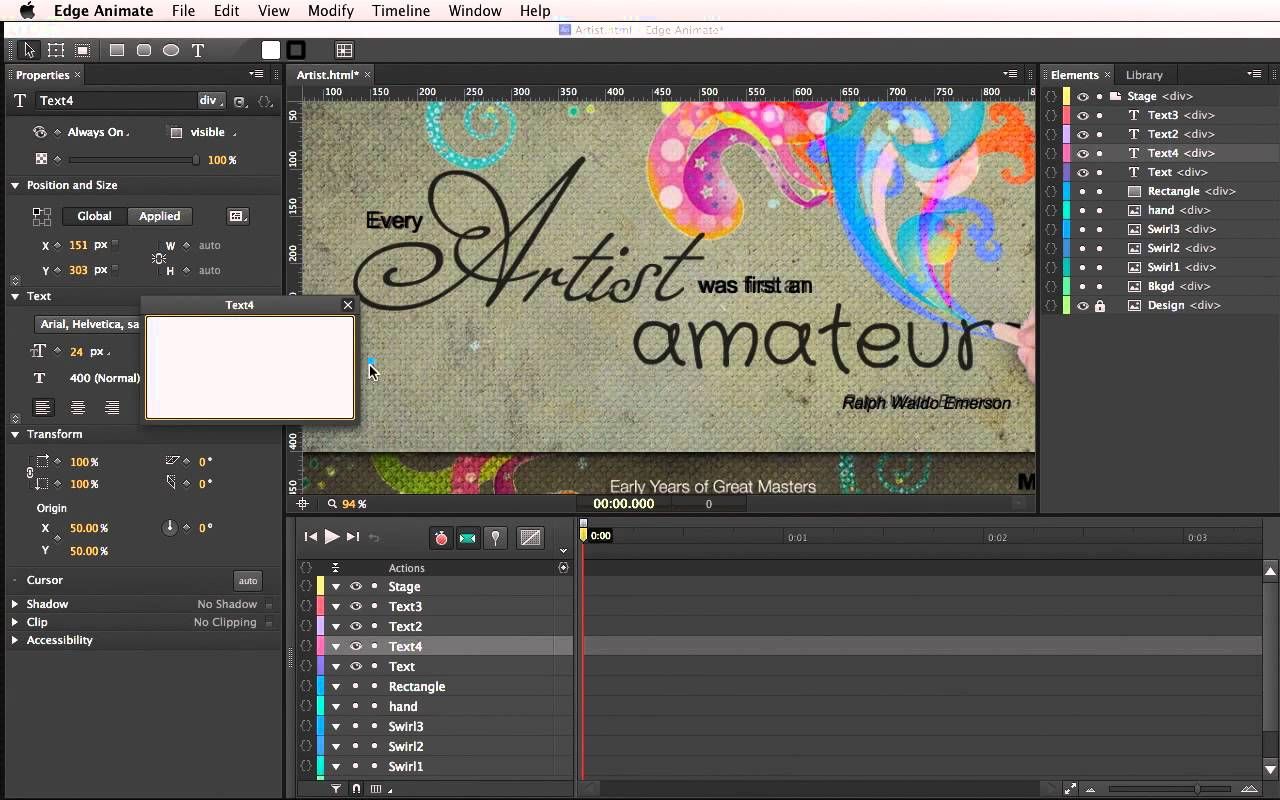
Task: Click the black border color swatch
Action: [x=296, y=50]
